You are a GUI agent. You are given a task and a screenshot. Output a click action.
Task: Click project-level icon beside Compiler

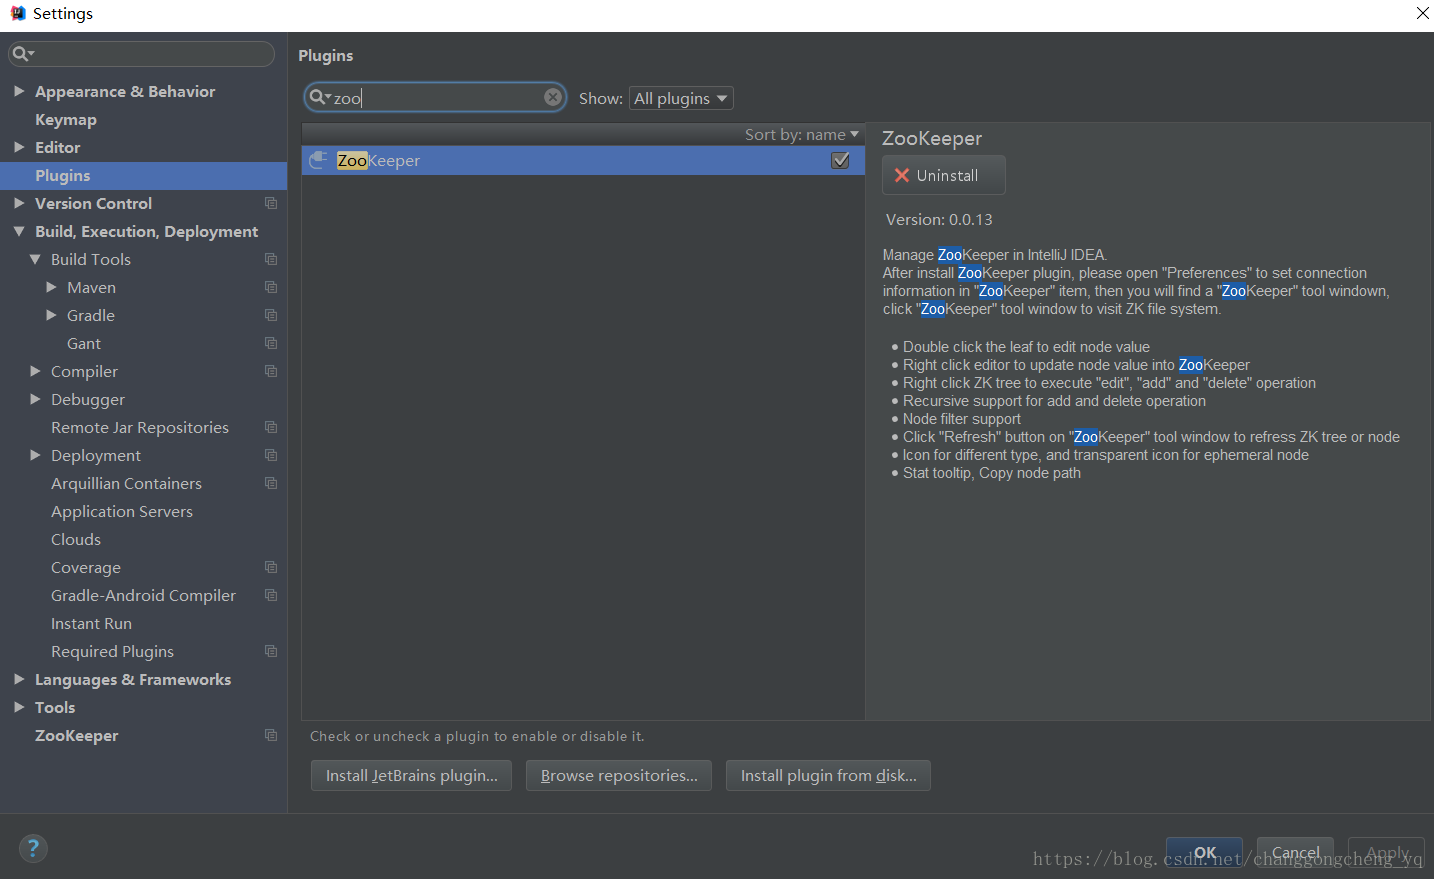[270, 371]
